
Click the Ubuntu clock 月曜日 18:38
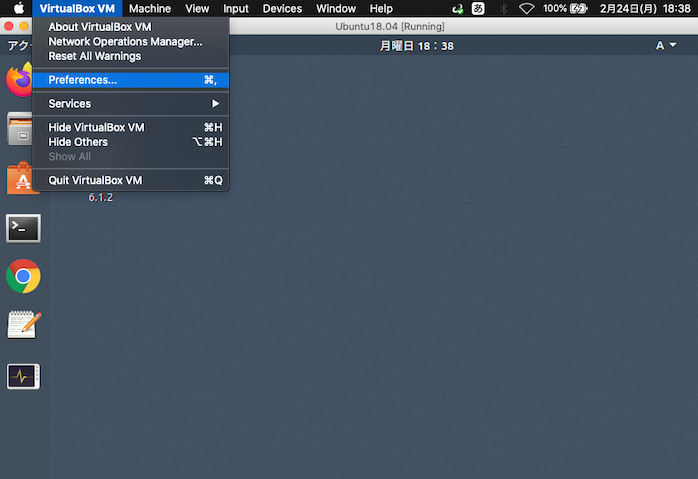pyautogui.click(x=417, y=46)
